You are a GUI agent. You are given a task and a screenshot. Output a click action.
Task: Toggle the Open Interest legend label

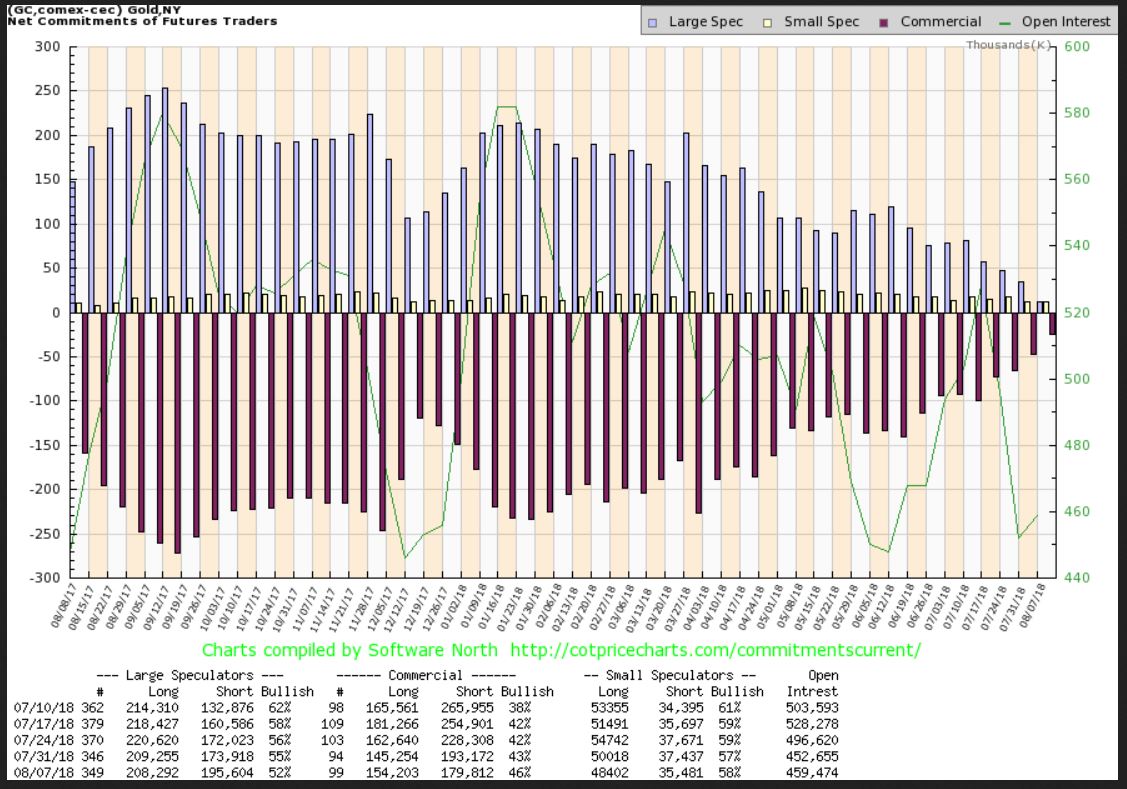pyautogui.click(x=1066, y=21)
